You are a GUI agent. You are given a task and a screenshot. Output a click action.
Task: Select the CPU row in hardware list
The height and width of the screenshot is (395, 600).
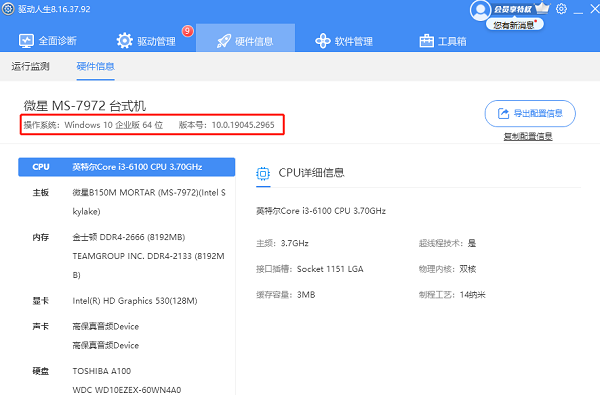[x=127, y=167]
